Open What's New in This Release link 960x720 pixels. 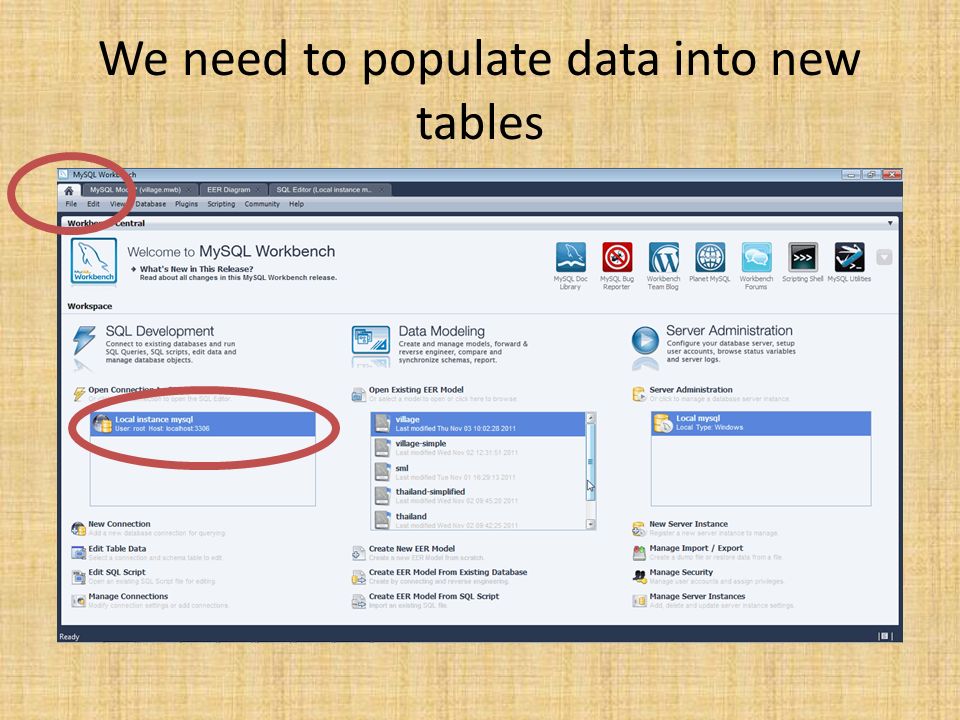click(197, 269)
